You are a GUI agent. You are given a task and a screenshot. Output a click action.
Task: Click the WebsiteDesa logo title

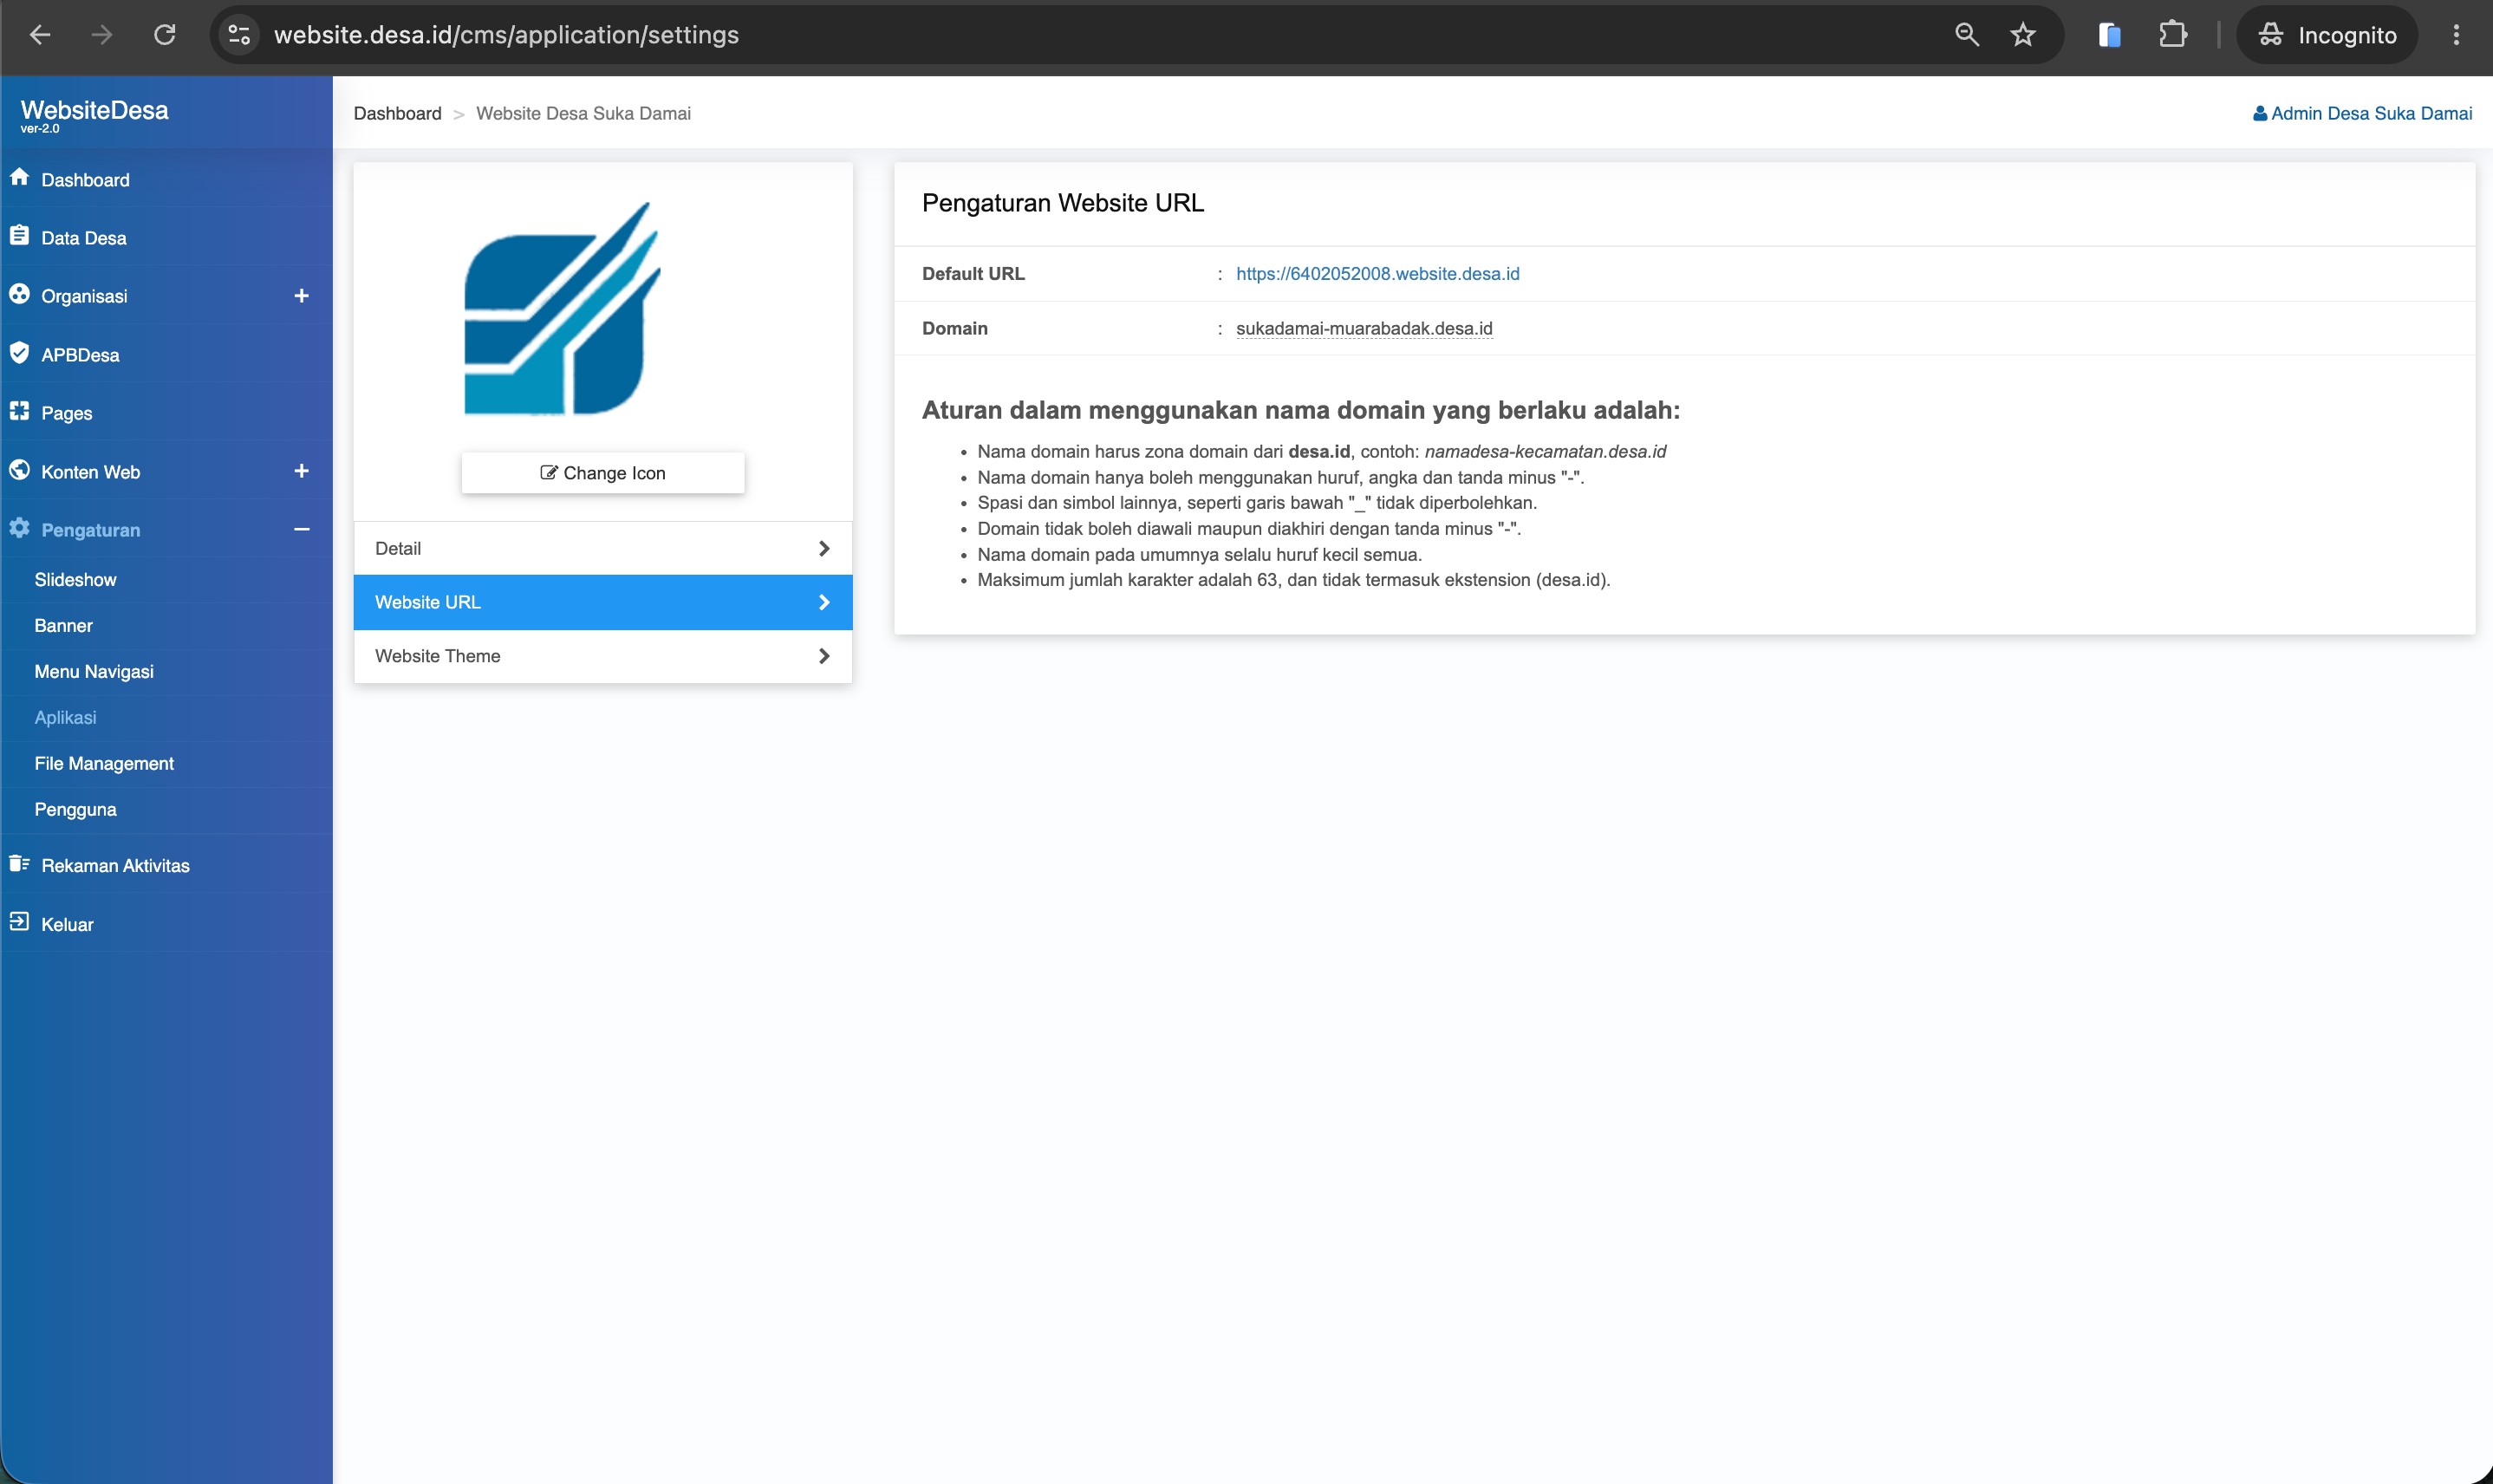[x=94, y=110]
